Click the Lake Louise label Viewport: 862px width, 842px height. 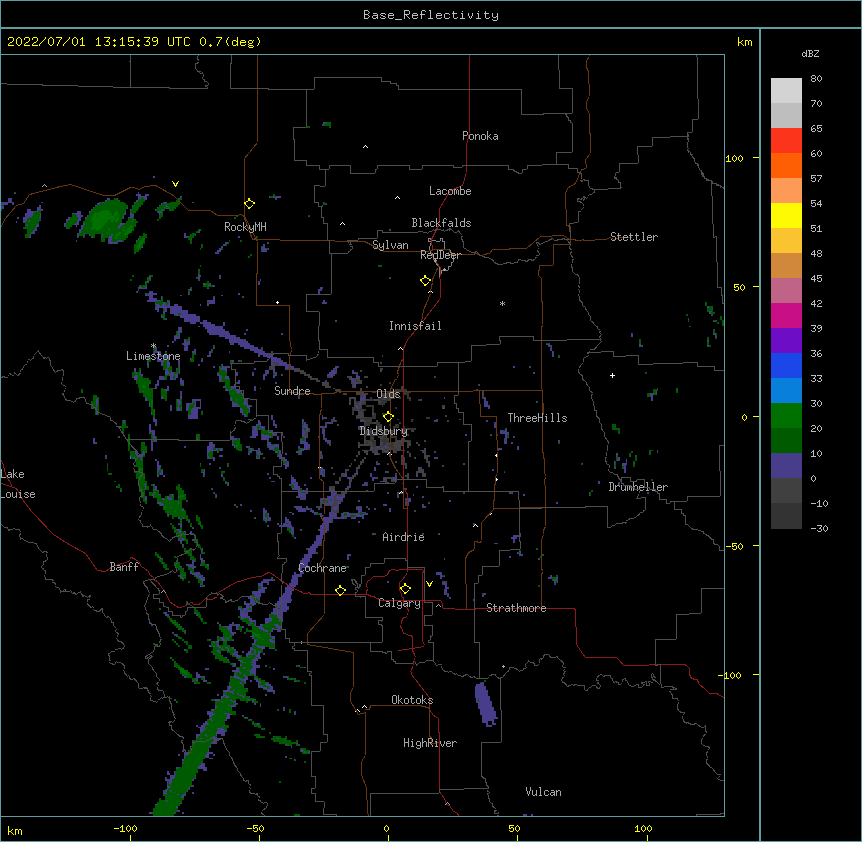[x=18, y=484]
